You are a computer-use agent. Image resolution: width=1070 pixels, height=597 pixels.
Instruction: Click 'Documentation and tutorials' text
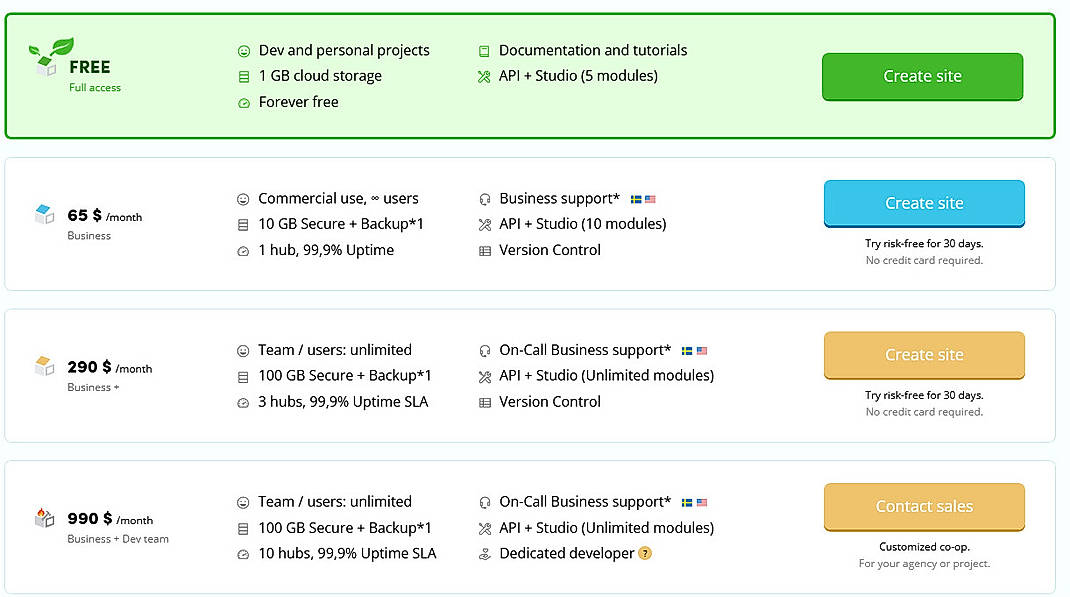(x=593, y=50)
